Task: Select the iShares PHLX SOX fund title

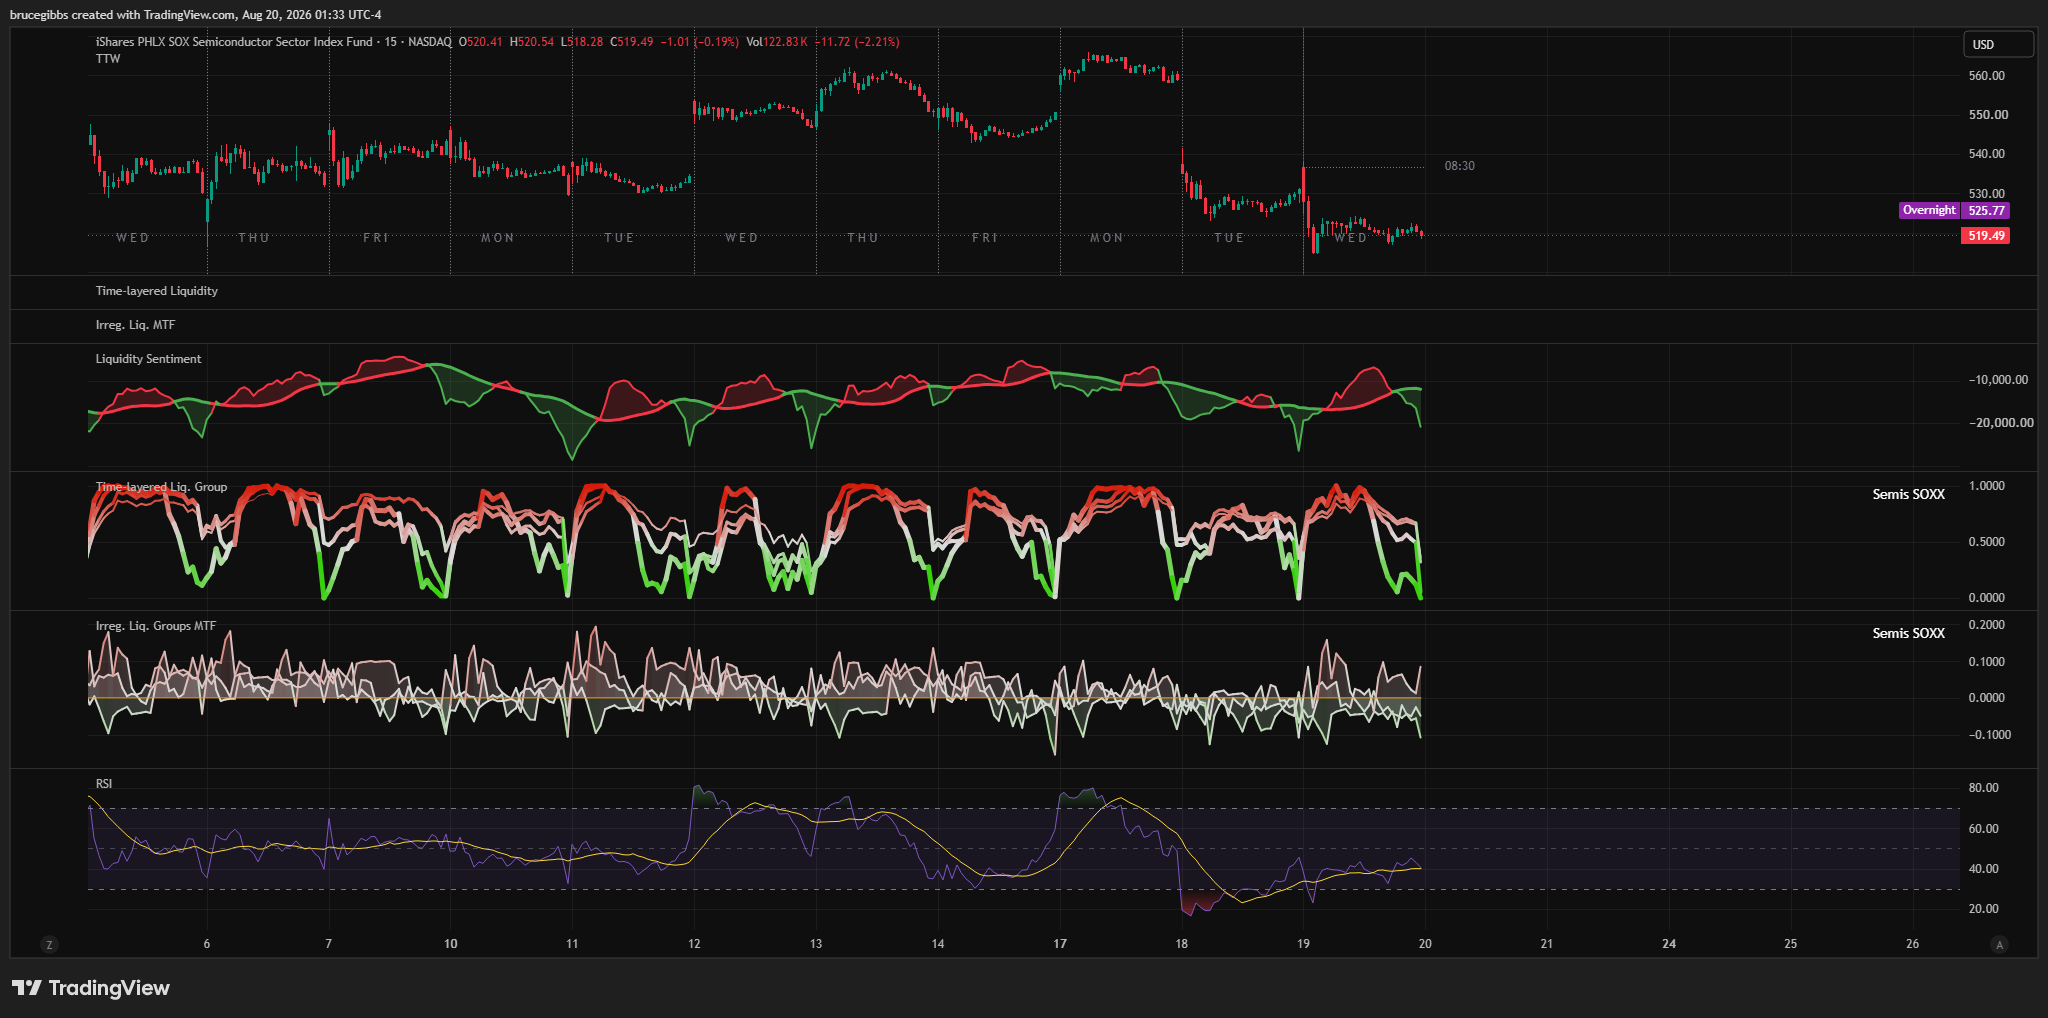Action: (234, 42)
